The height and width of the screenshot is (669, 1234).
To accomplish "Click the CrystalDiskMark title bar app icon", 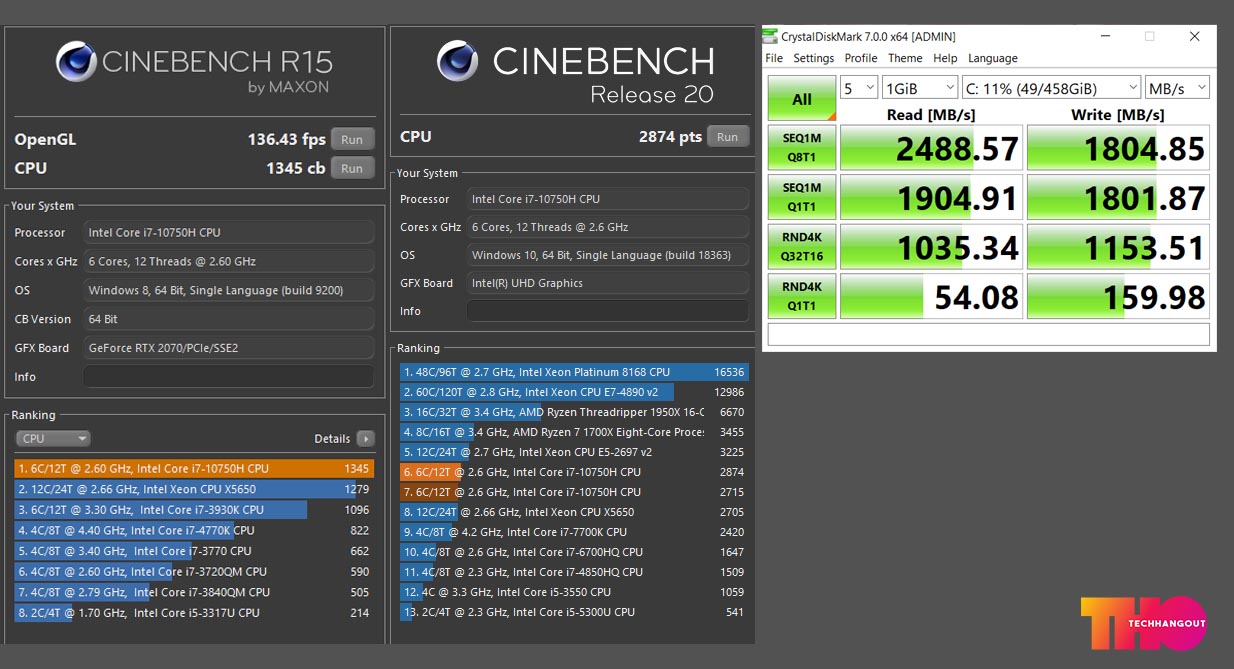I will pos(769,37).
